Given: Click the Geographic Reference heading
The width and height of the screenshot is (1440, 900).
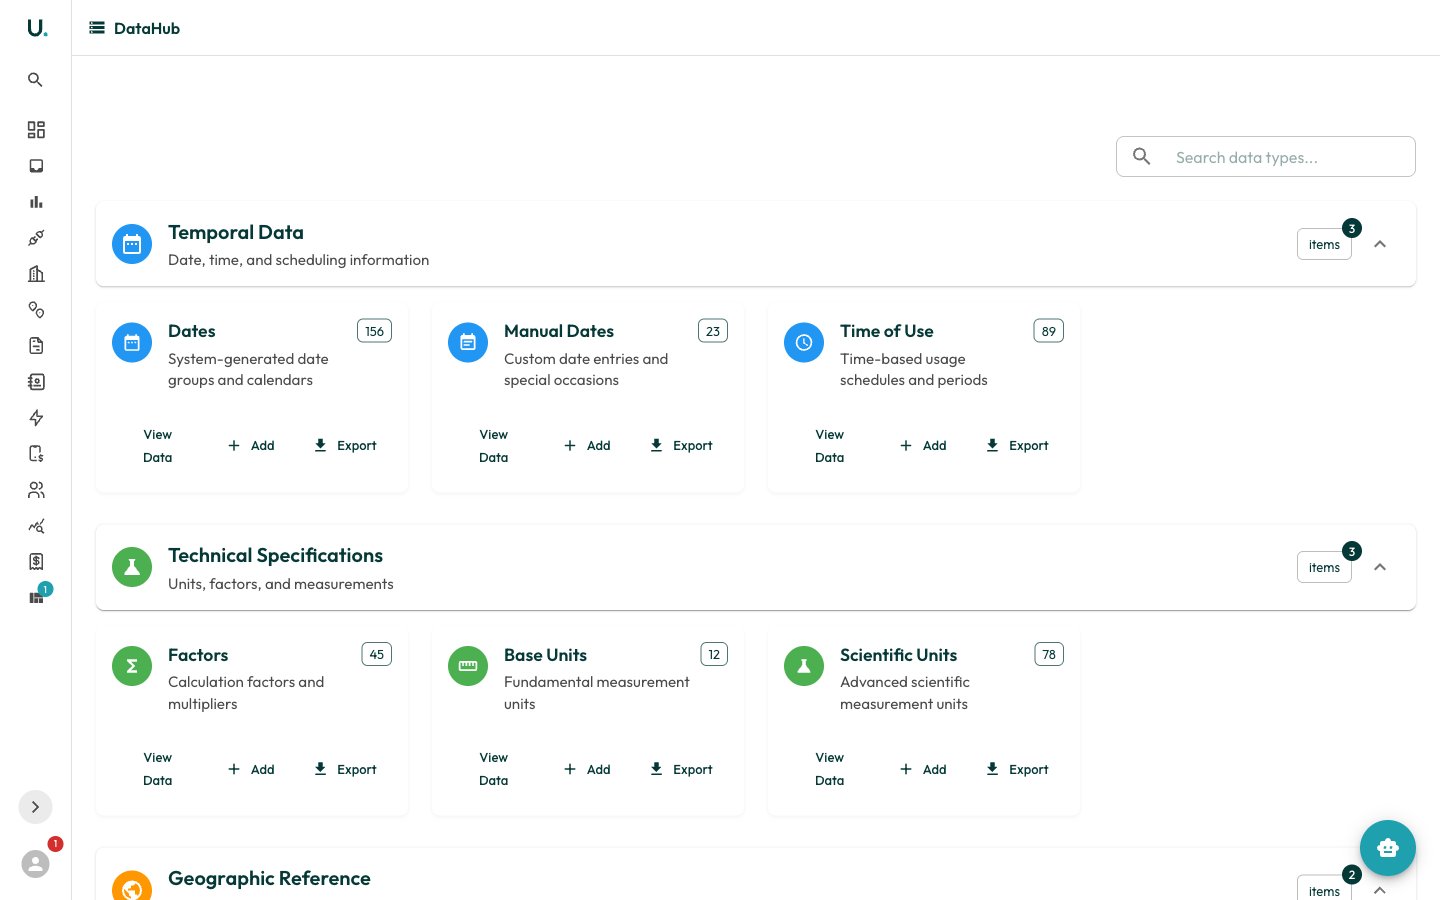Looking at the screenshot, I should [269, 878].
